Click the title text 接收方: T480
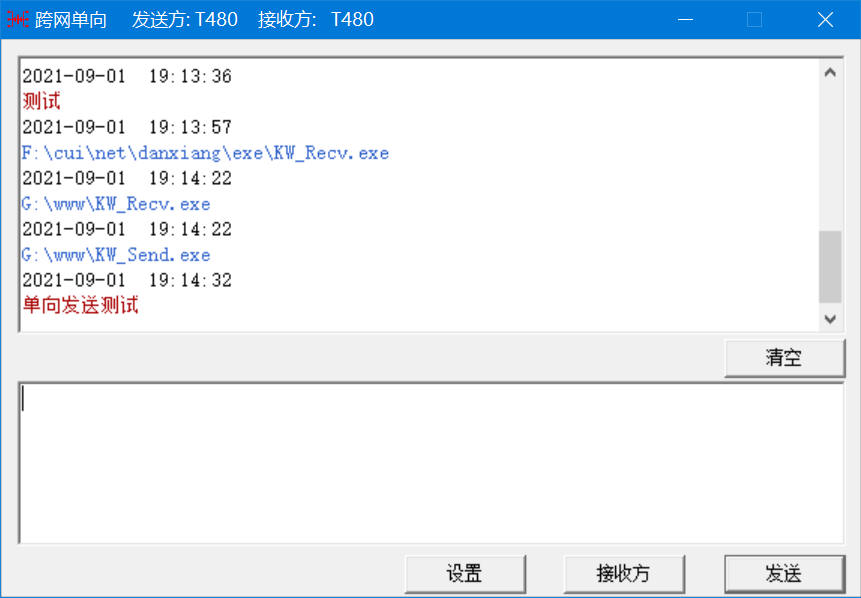The height and width of the screenshot is (598, 861). [x=316, y=20]
